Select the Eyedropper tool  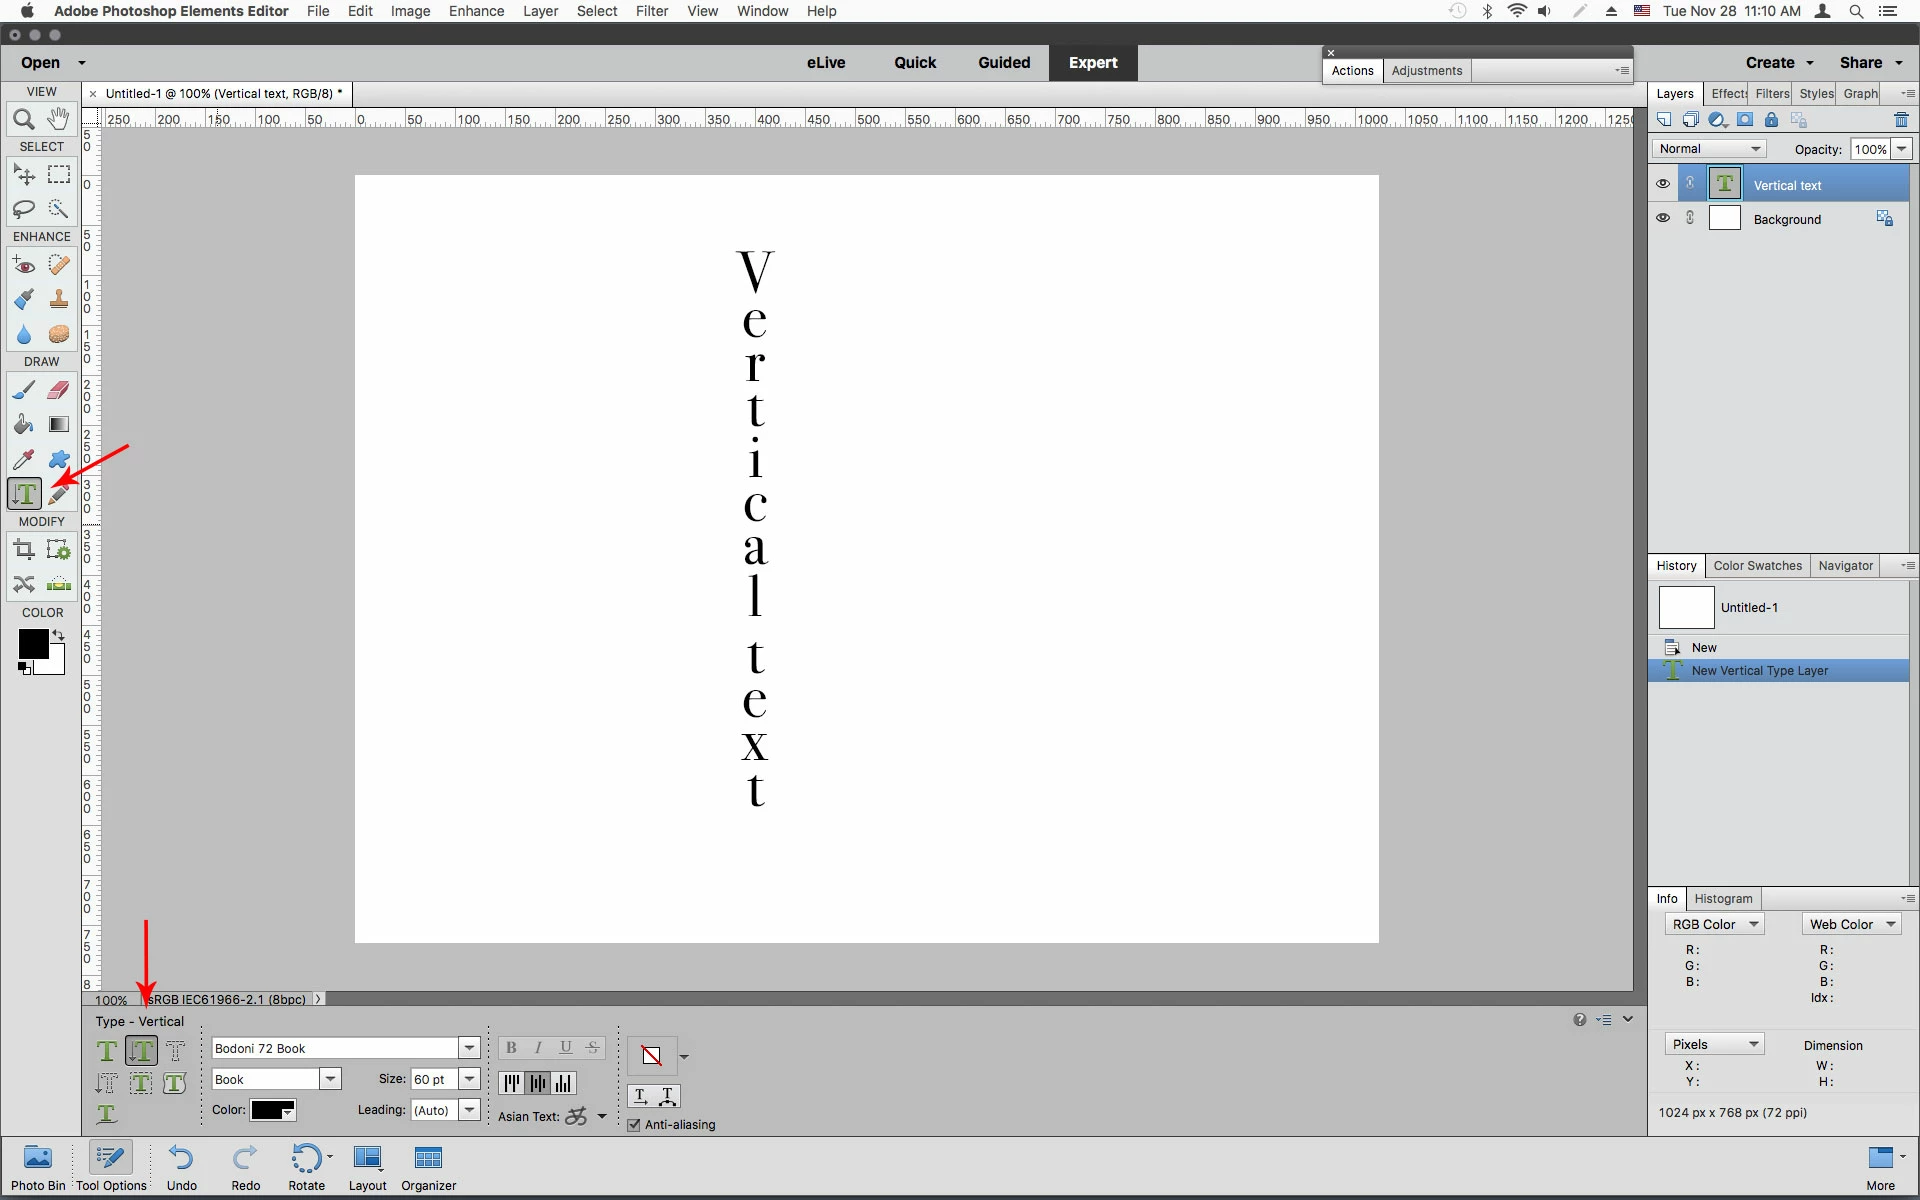pos(23,460)
